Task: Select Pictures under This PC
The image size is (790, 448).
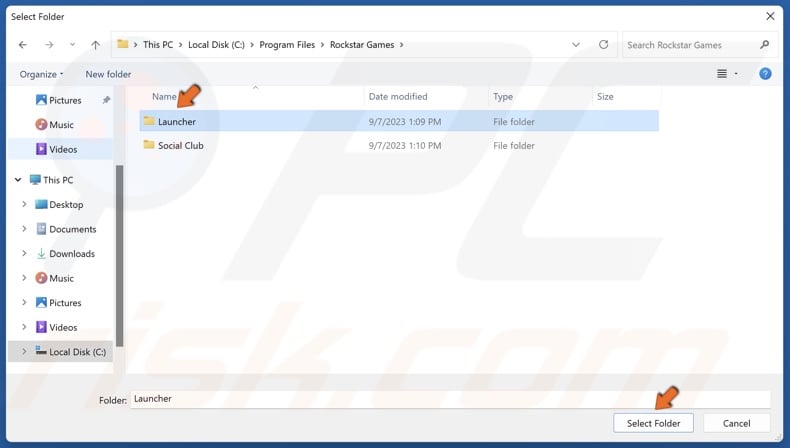Action: [x=65, y=303]
